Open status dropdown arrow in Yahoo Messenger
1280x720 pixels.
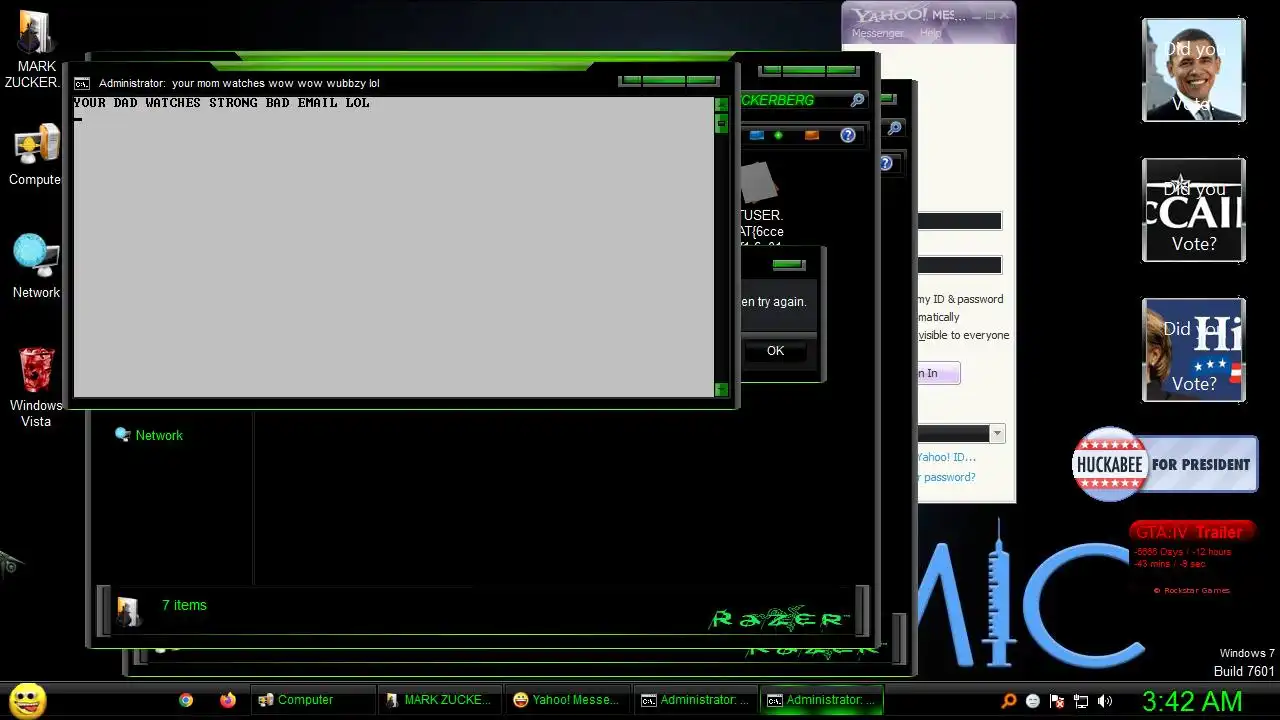[x=997, y=433]
